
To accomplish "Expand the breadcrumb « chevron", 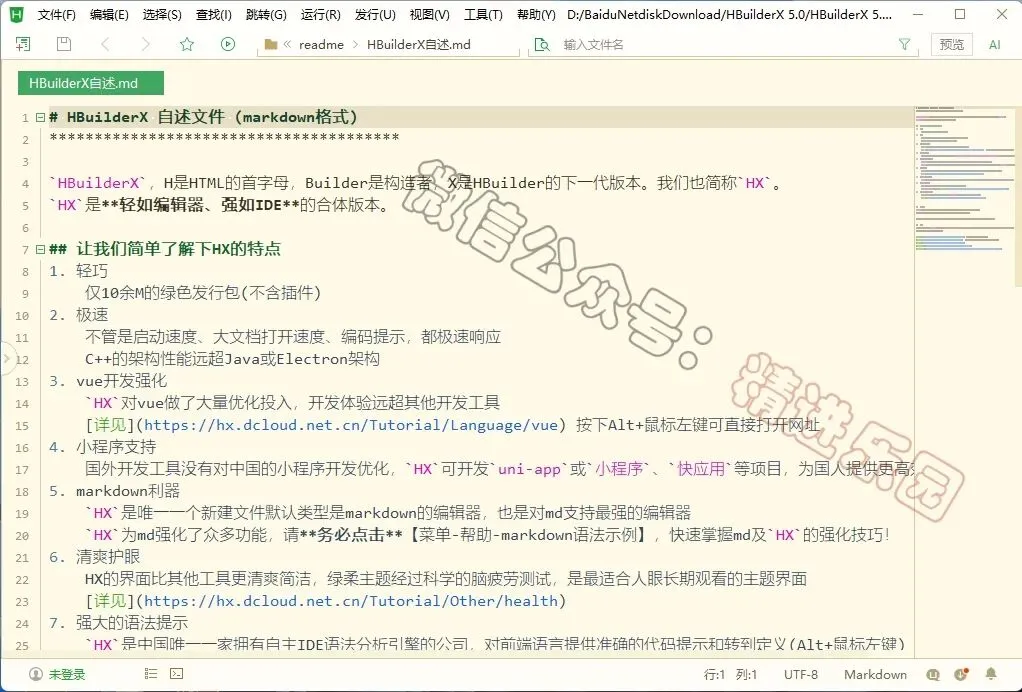I will click(x=287, y=44).
